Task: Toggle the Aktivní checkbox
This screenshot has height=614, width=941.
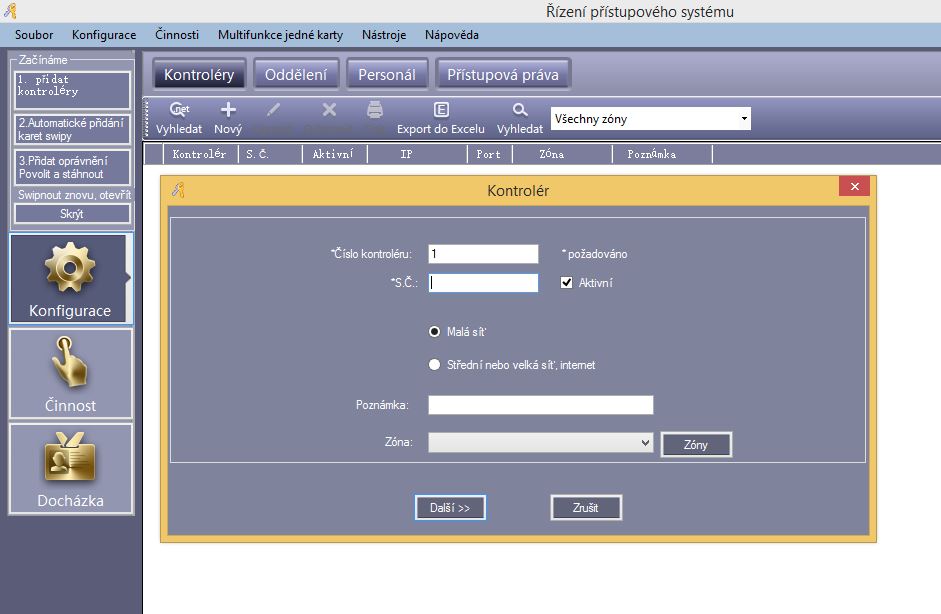Action: 567,283
